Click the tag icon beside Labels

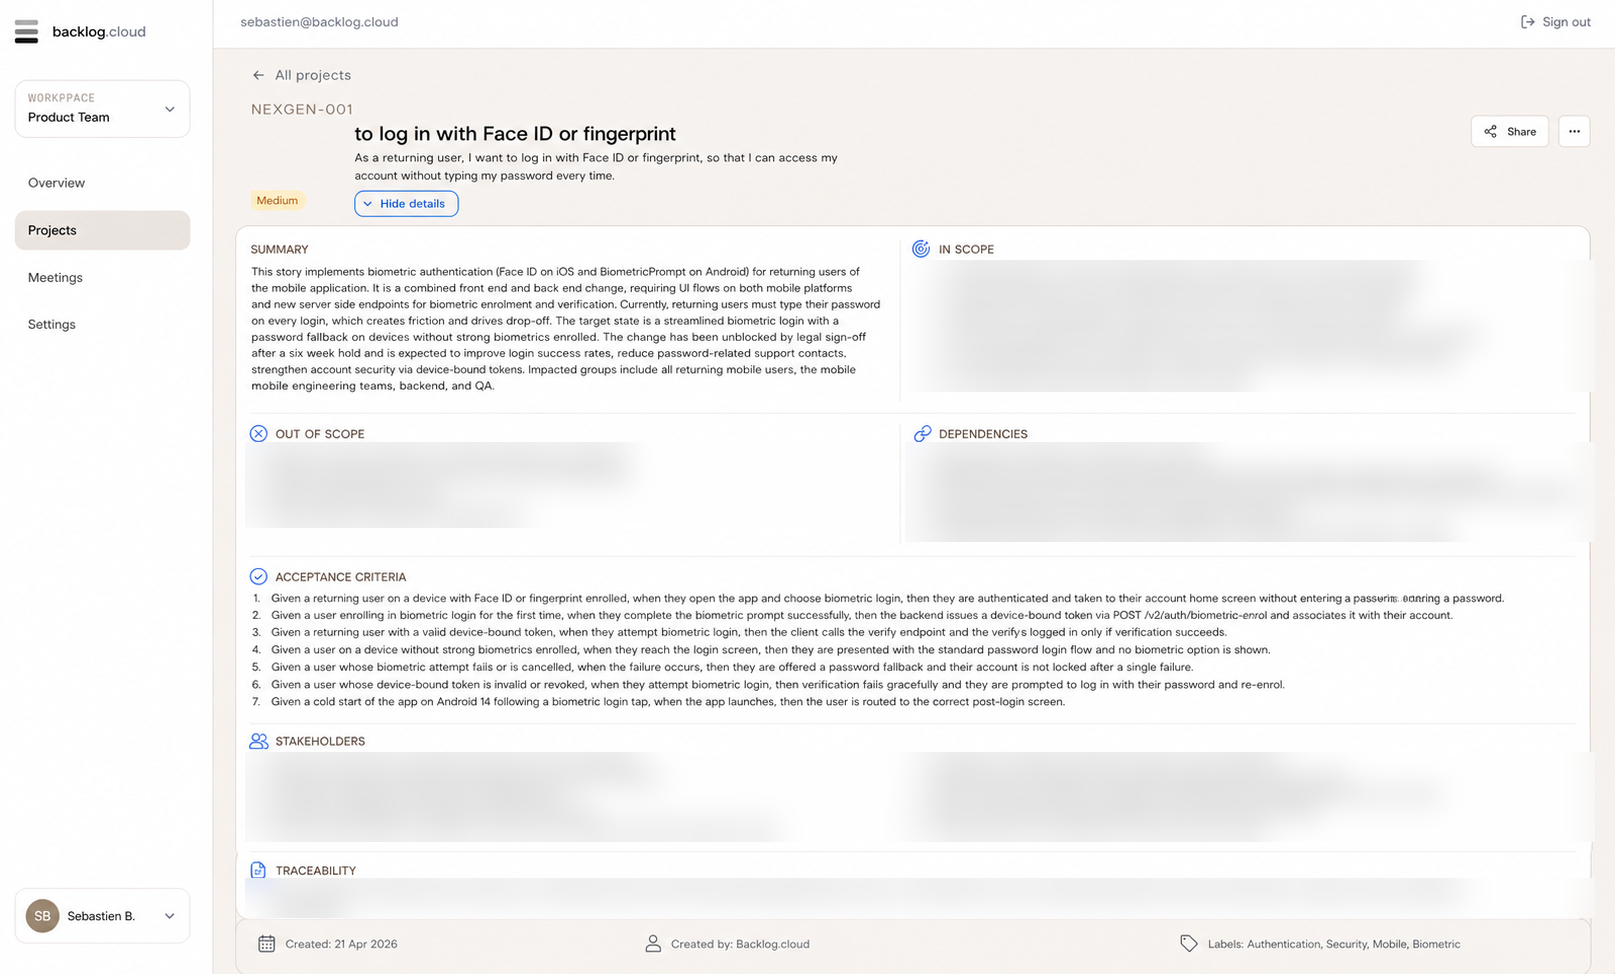[1188, 943]
